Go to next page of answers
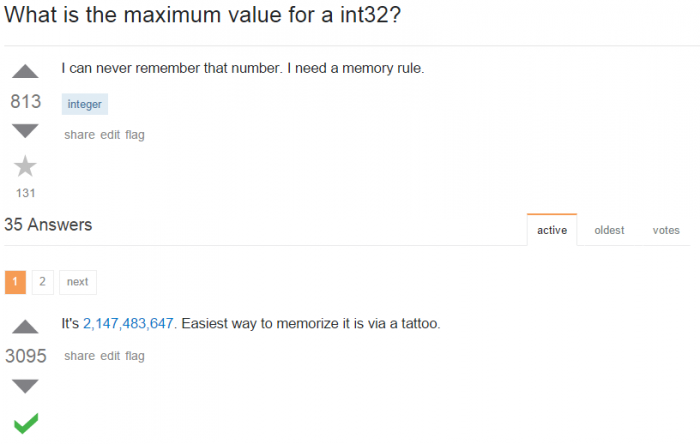Image resolution: width=700 pixels, height=444 pixels. pos(78,282)
